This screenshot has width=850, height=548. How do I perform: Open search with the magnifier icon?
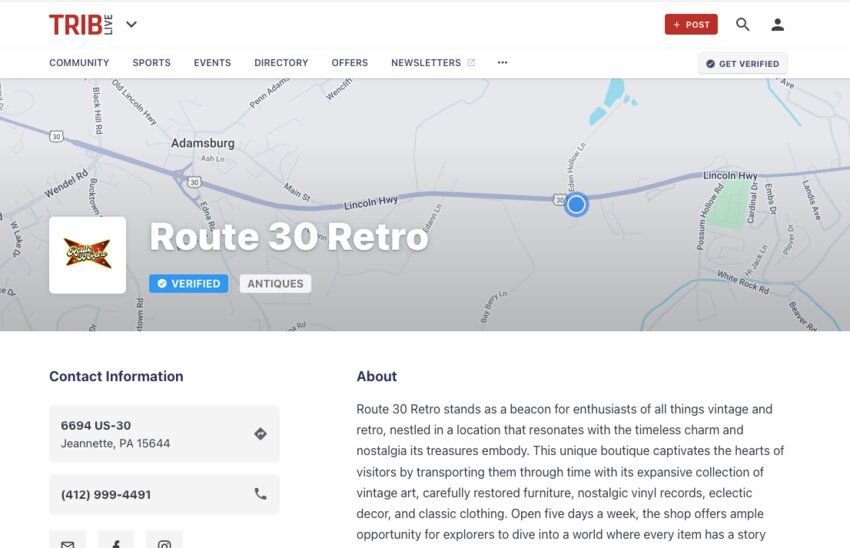[743, 24]
